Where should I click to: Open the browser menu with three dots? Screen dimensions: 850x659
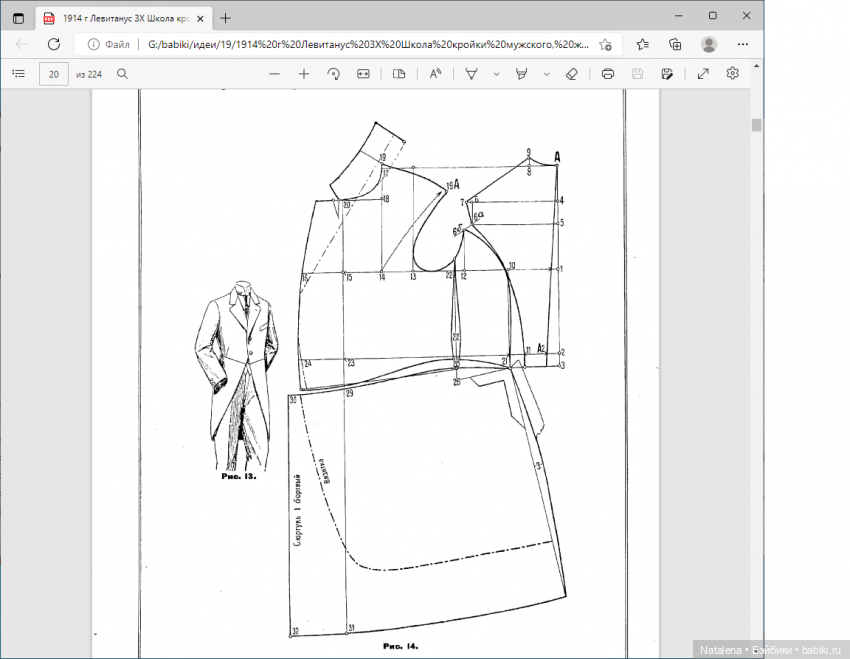coord(743,44)
